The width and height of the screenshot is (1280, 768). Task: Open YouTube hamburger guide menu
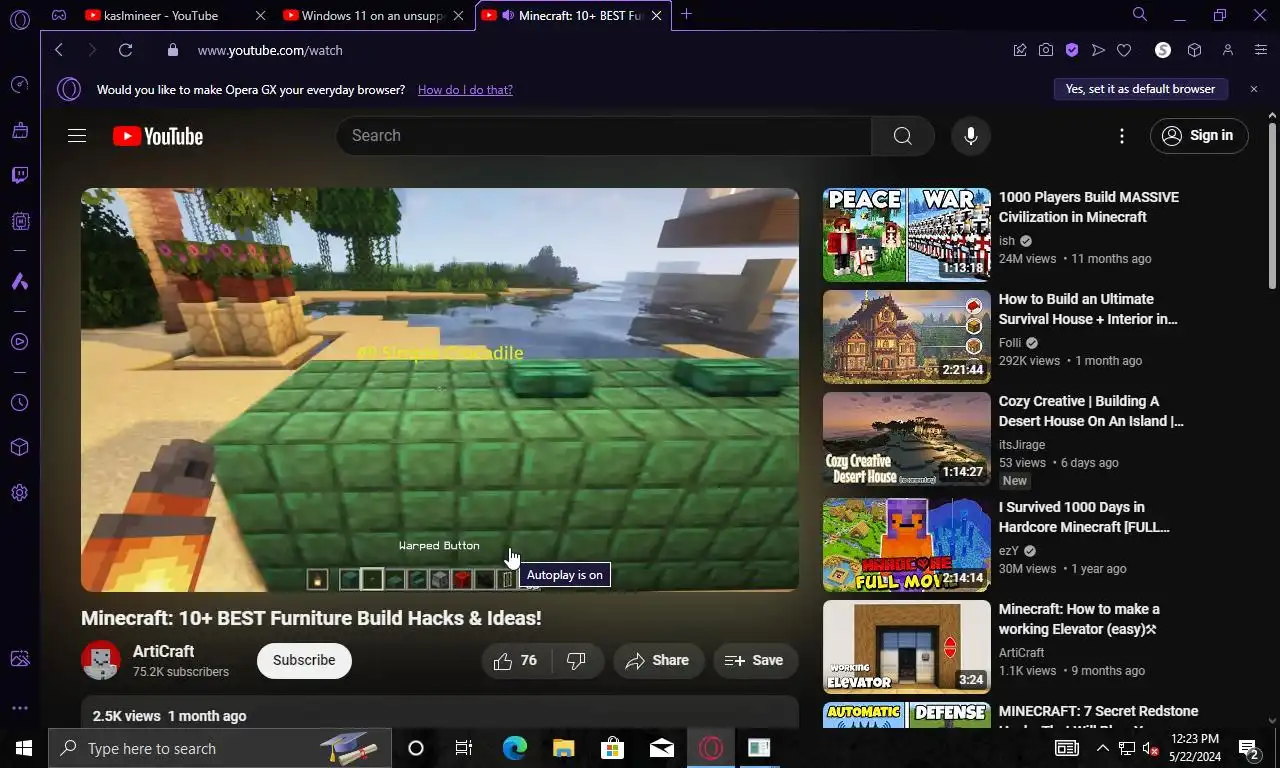[x=77, y=136]
